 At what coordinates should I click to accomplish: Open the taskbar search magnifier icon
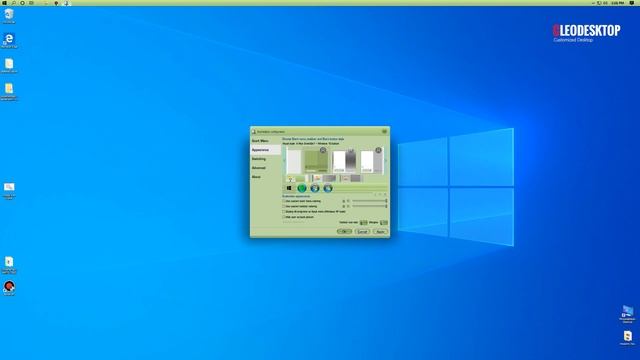(13, 3)
